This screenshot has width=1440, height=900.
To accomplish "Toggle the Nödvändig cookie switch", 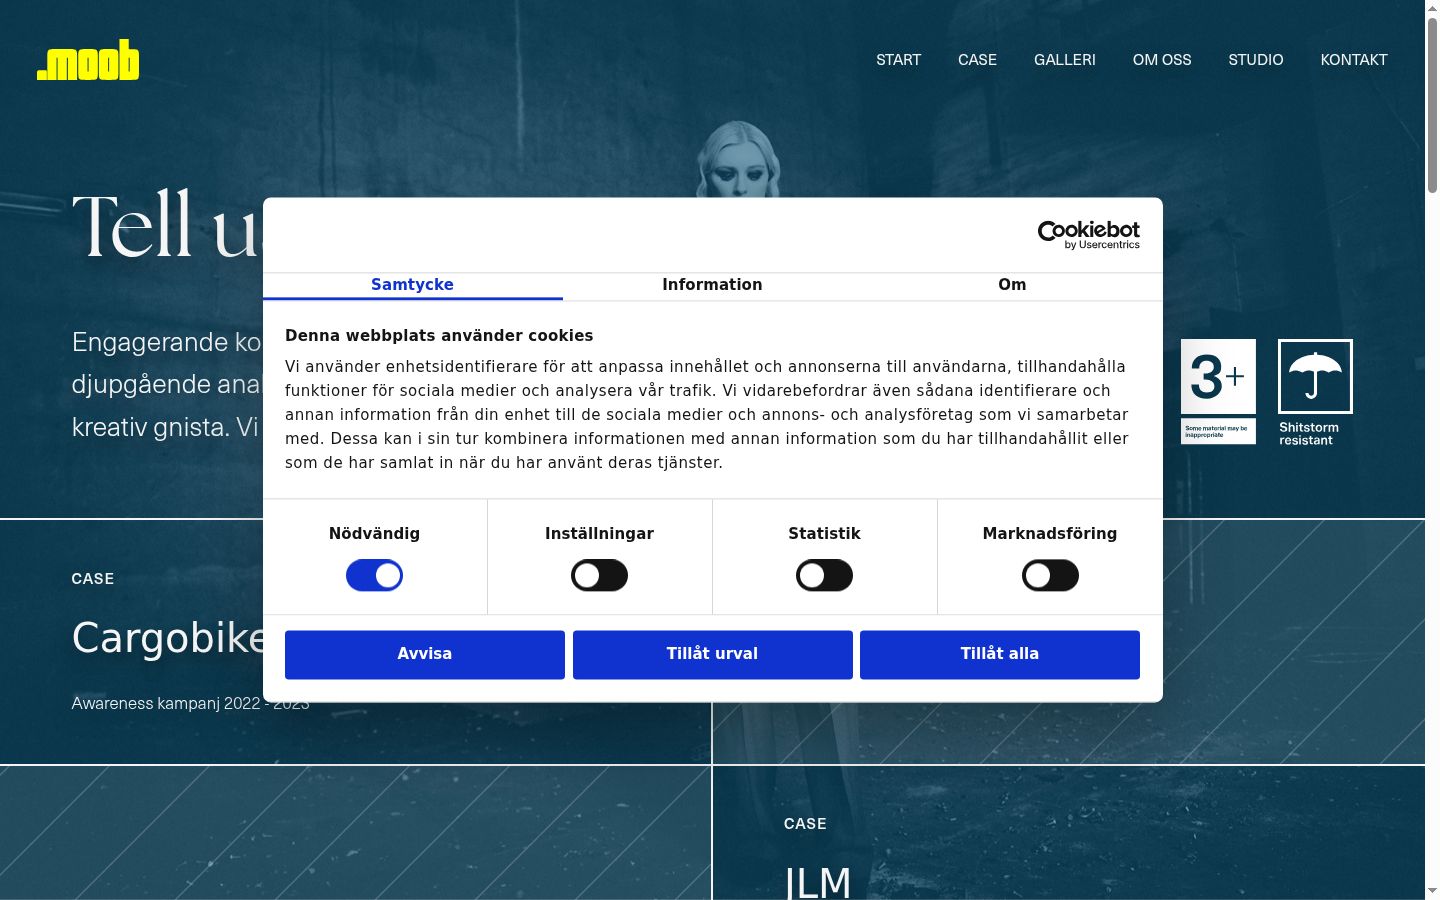I will pos(374,575).
